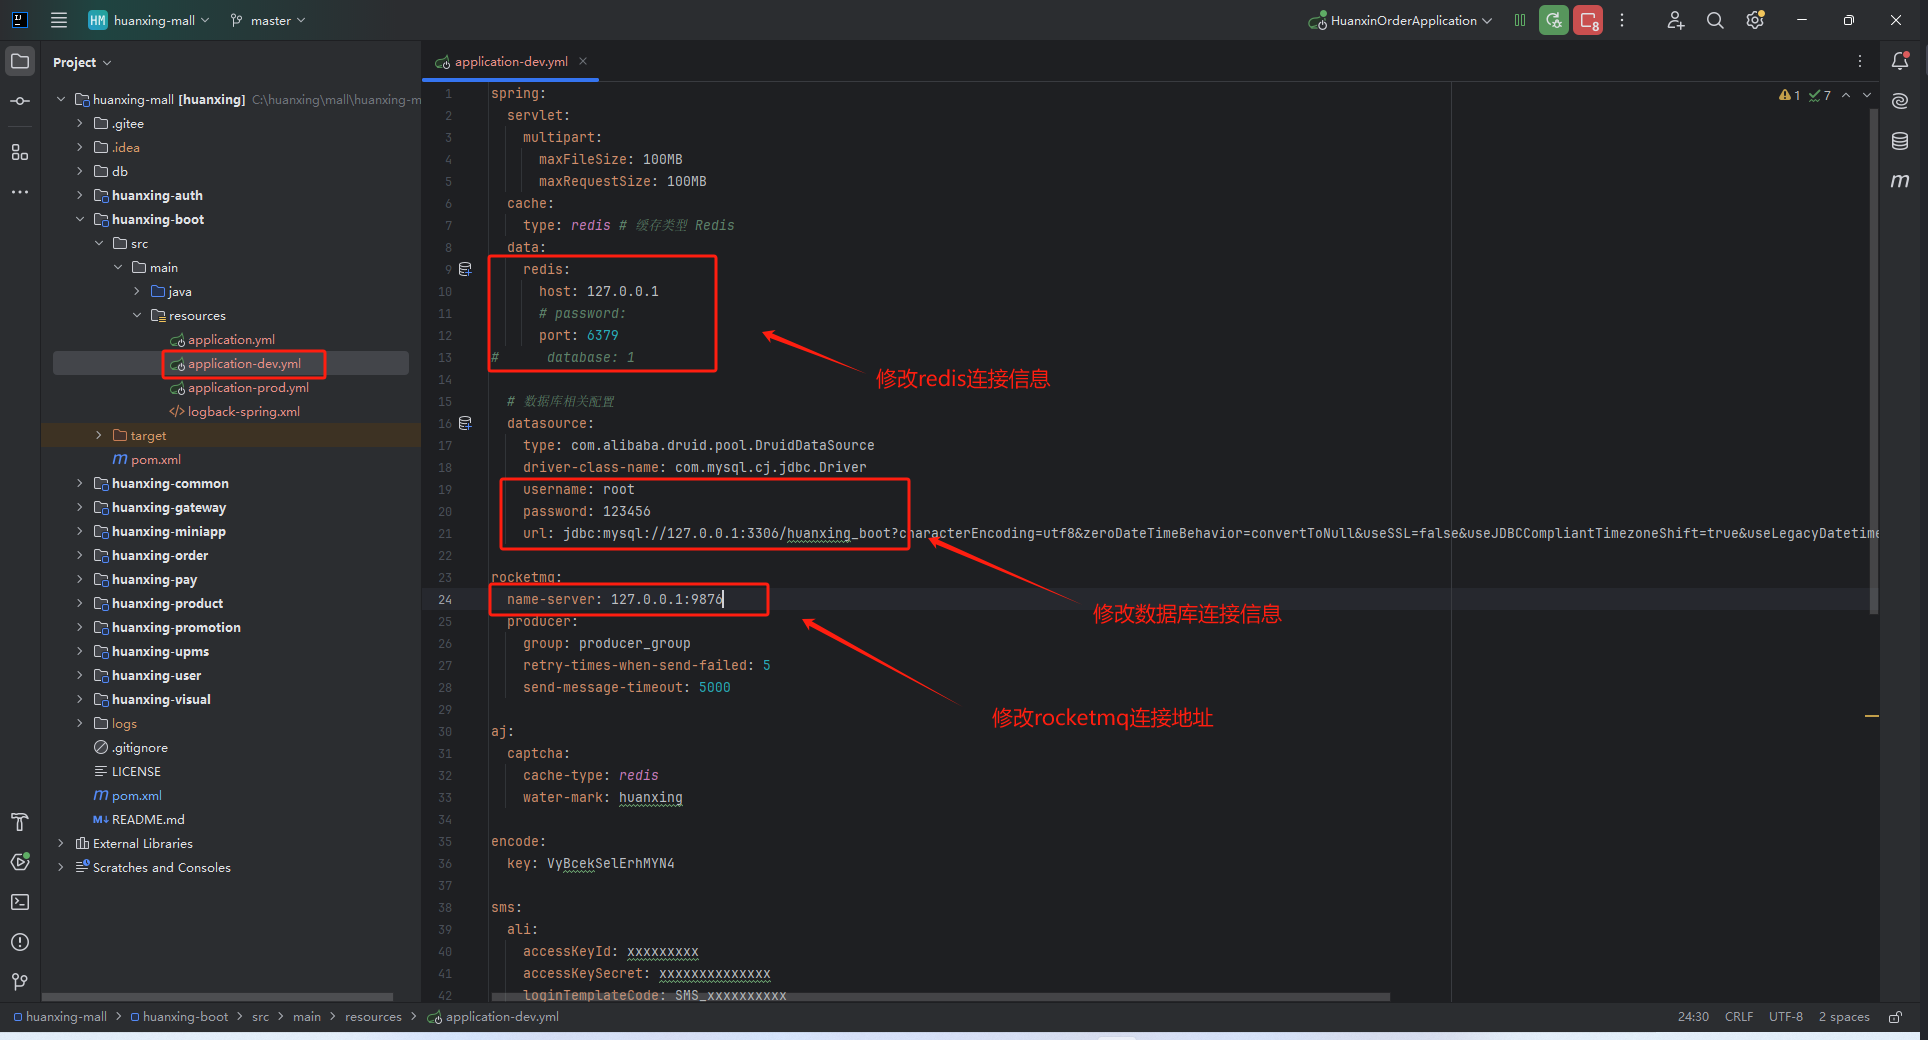This screenshot has width=1928, height=1040.
Task: Open the Git version control panel
Action: pos(20,982)
